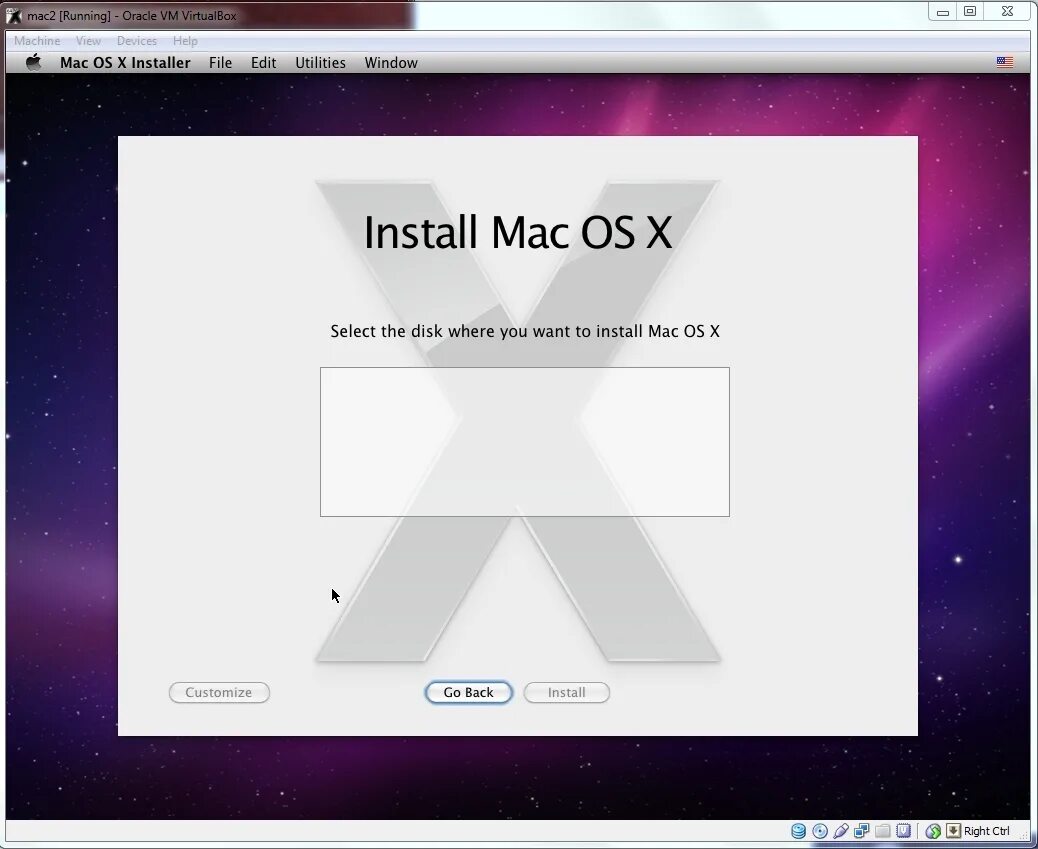Click inside the disk selection list box
The width and height of the screenshot is (1038, 849).
(525, 442)
